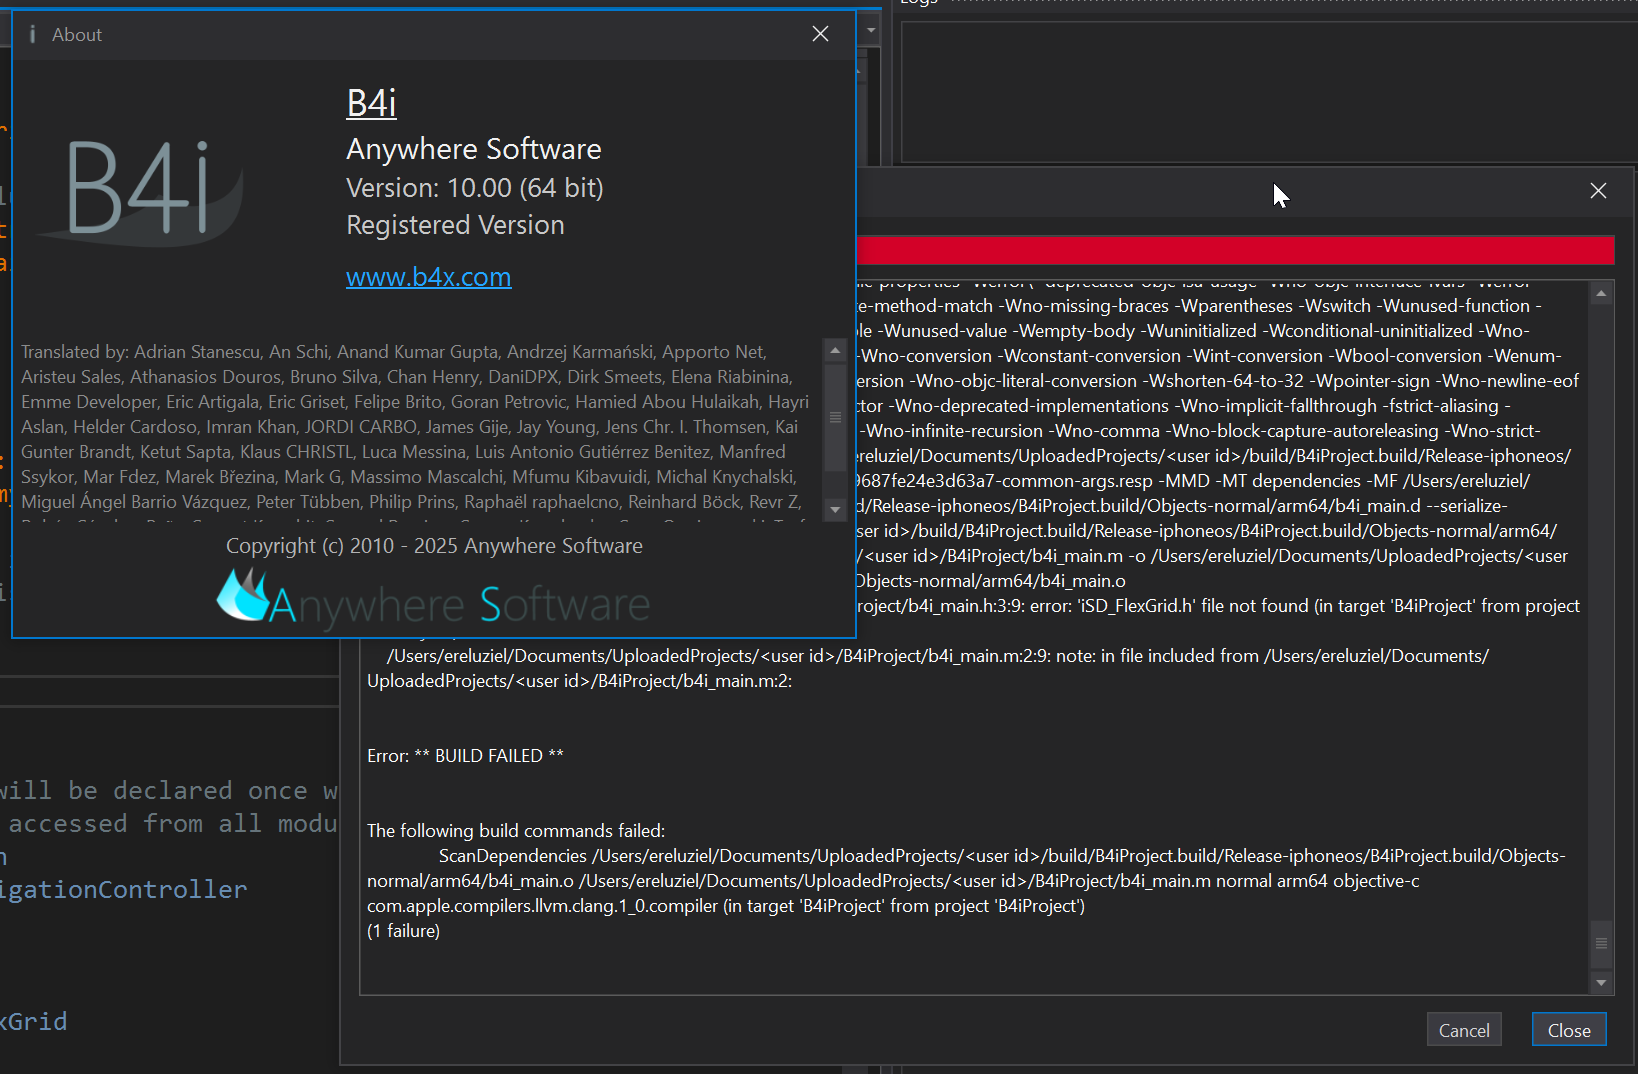This screenshot has width=1638, height=1074.
Task: Click "Anywhere Software" company name under B4i
Action: tap(474, 149)
